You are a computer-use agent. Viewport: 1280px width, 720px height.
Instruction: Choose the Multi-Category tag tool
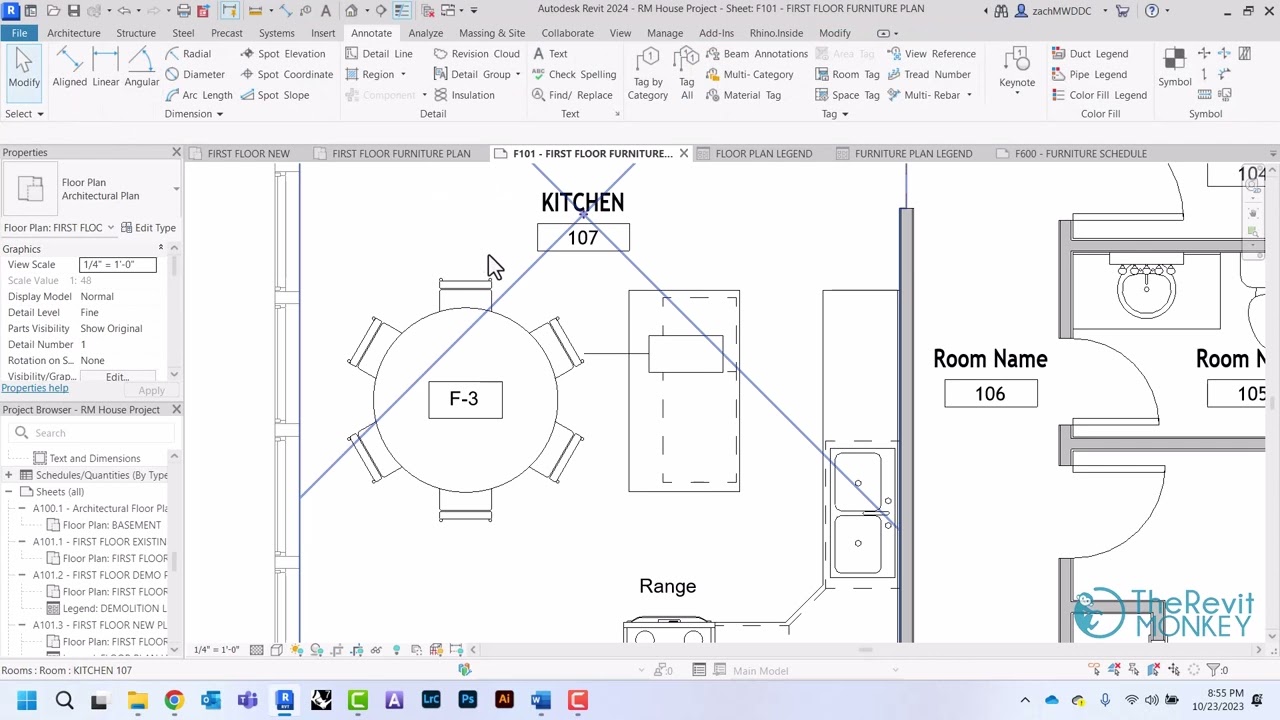point(749,74)
